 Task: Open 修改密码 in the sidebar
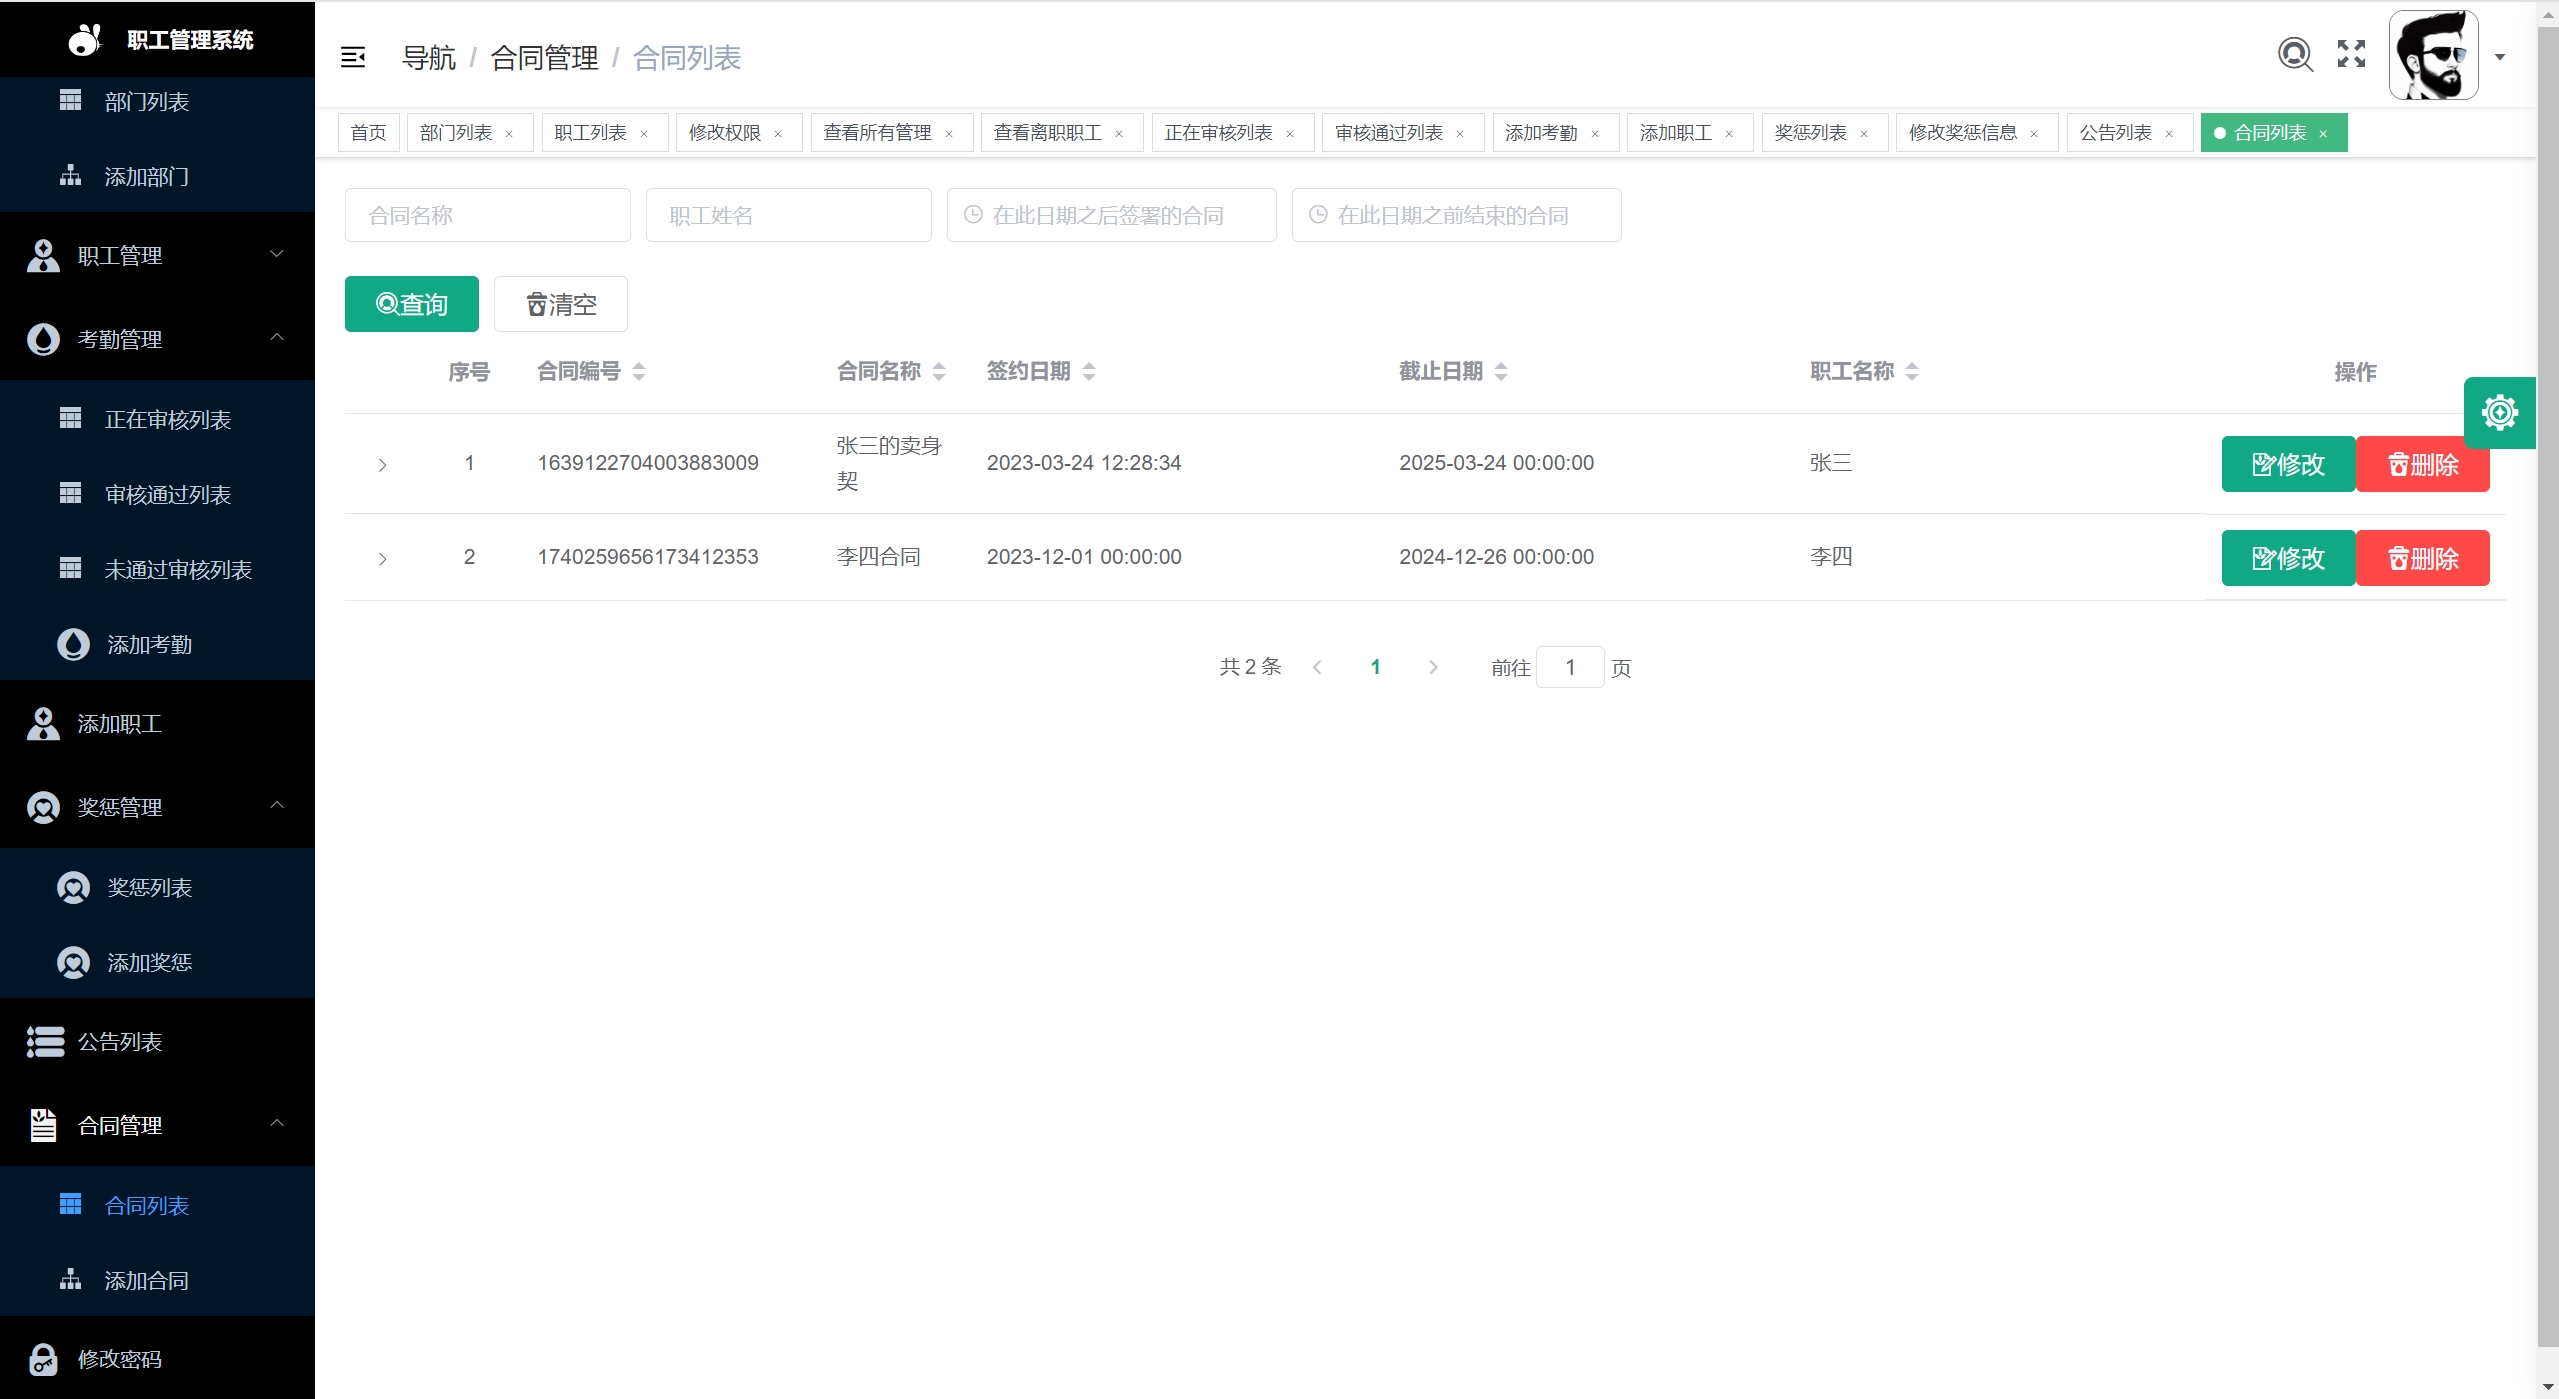(120, 1359)
